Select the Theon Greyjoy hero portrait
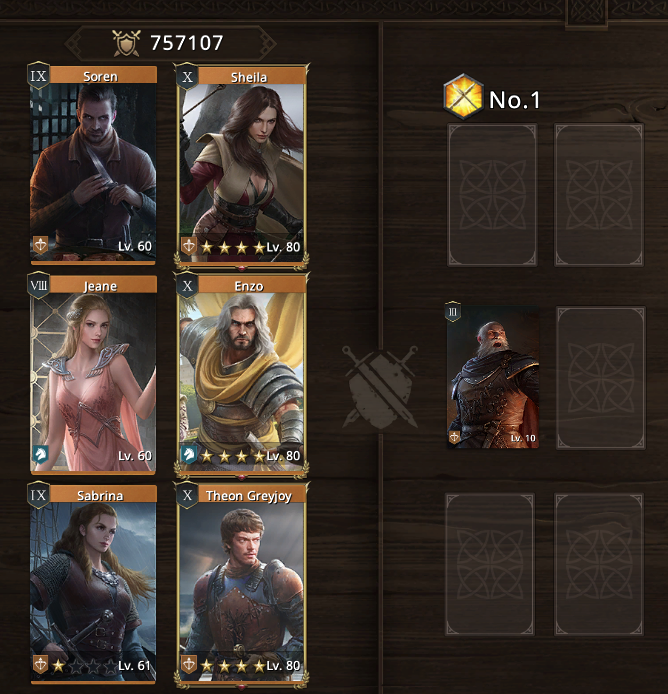The height and width of the screenshot is (694, 668). (x=242, y=585)
